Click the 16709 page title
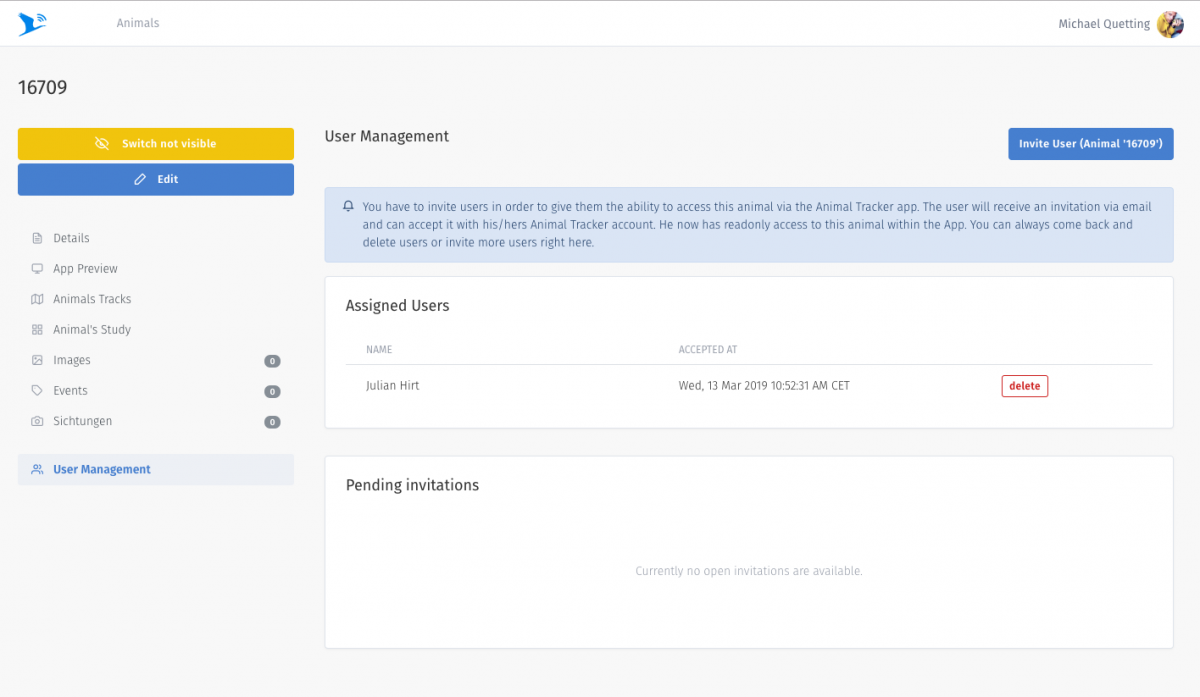This screenshot has width=1200, height=697. [43, 88]
